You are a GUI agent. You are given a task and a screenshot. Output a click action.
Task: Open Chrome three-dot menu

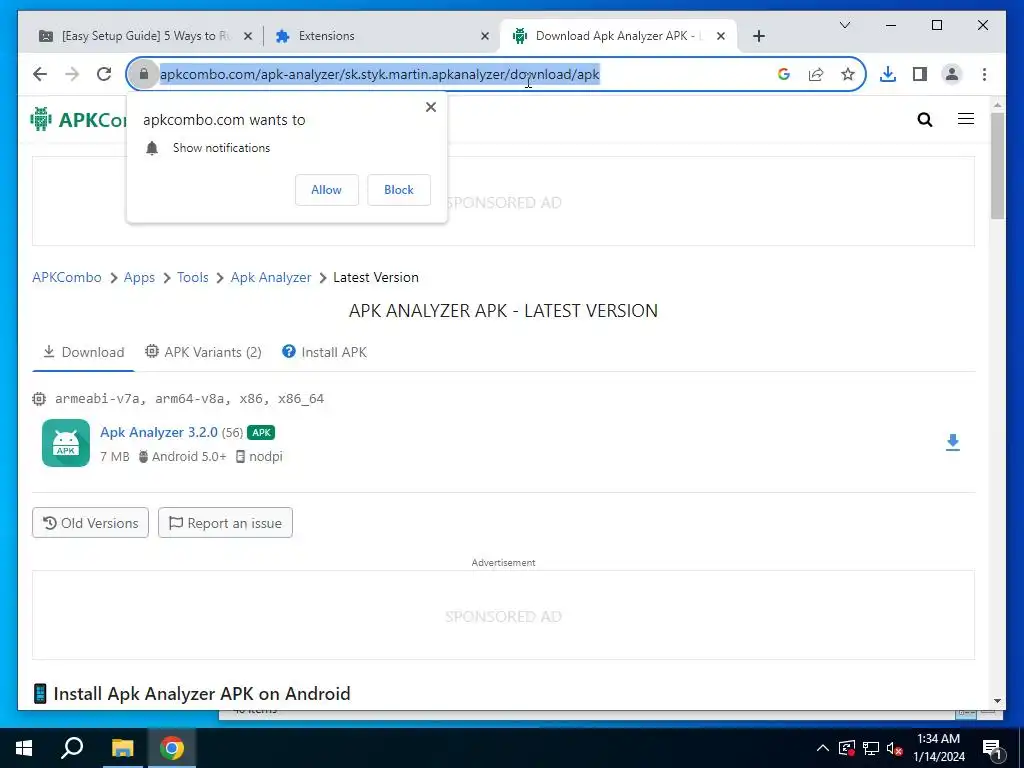click(984, 74)
